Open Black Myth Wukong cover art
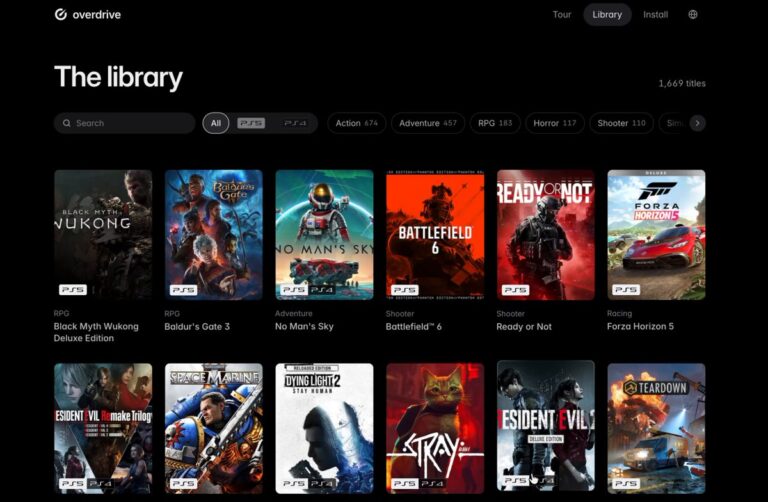The image size is (768, 502). (x=103, y=235)
